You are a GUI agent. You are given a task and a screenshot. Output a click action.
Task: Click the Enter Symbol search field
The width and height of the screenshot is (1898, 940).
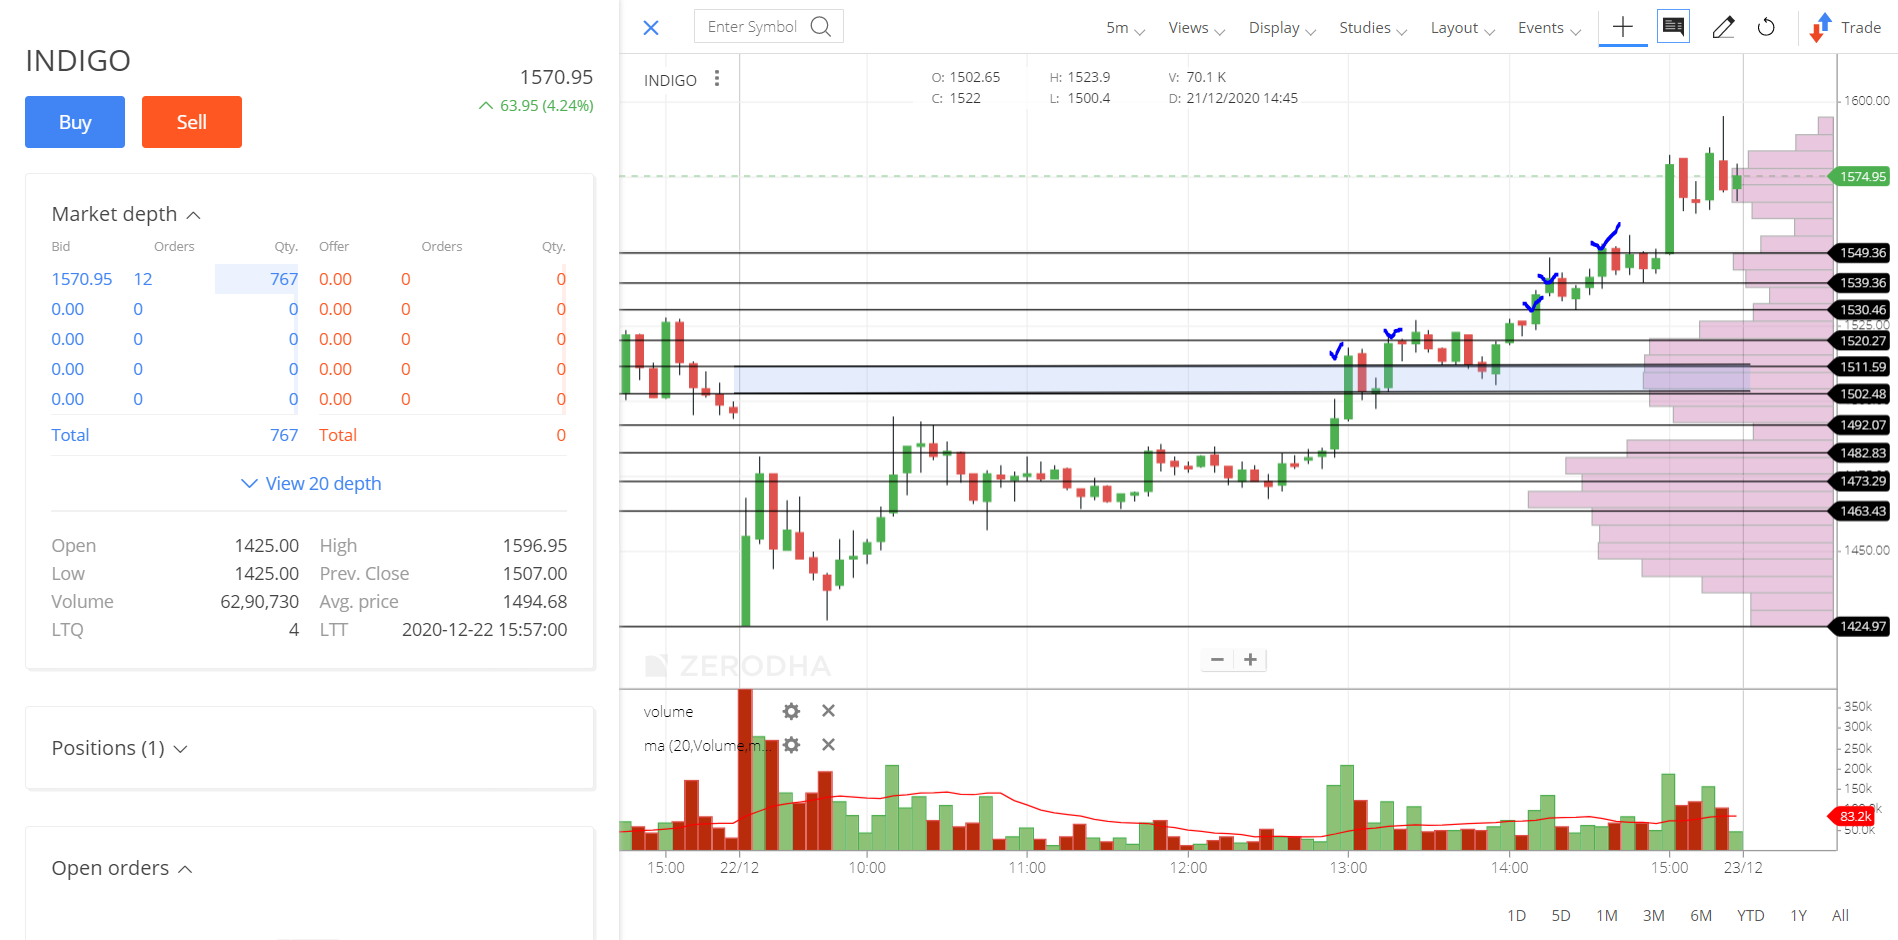[768, 27]
